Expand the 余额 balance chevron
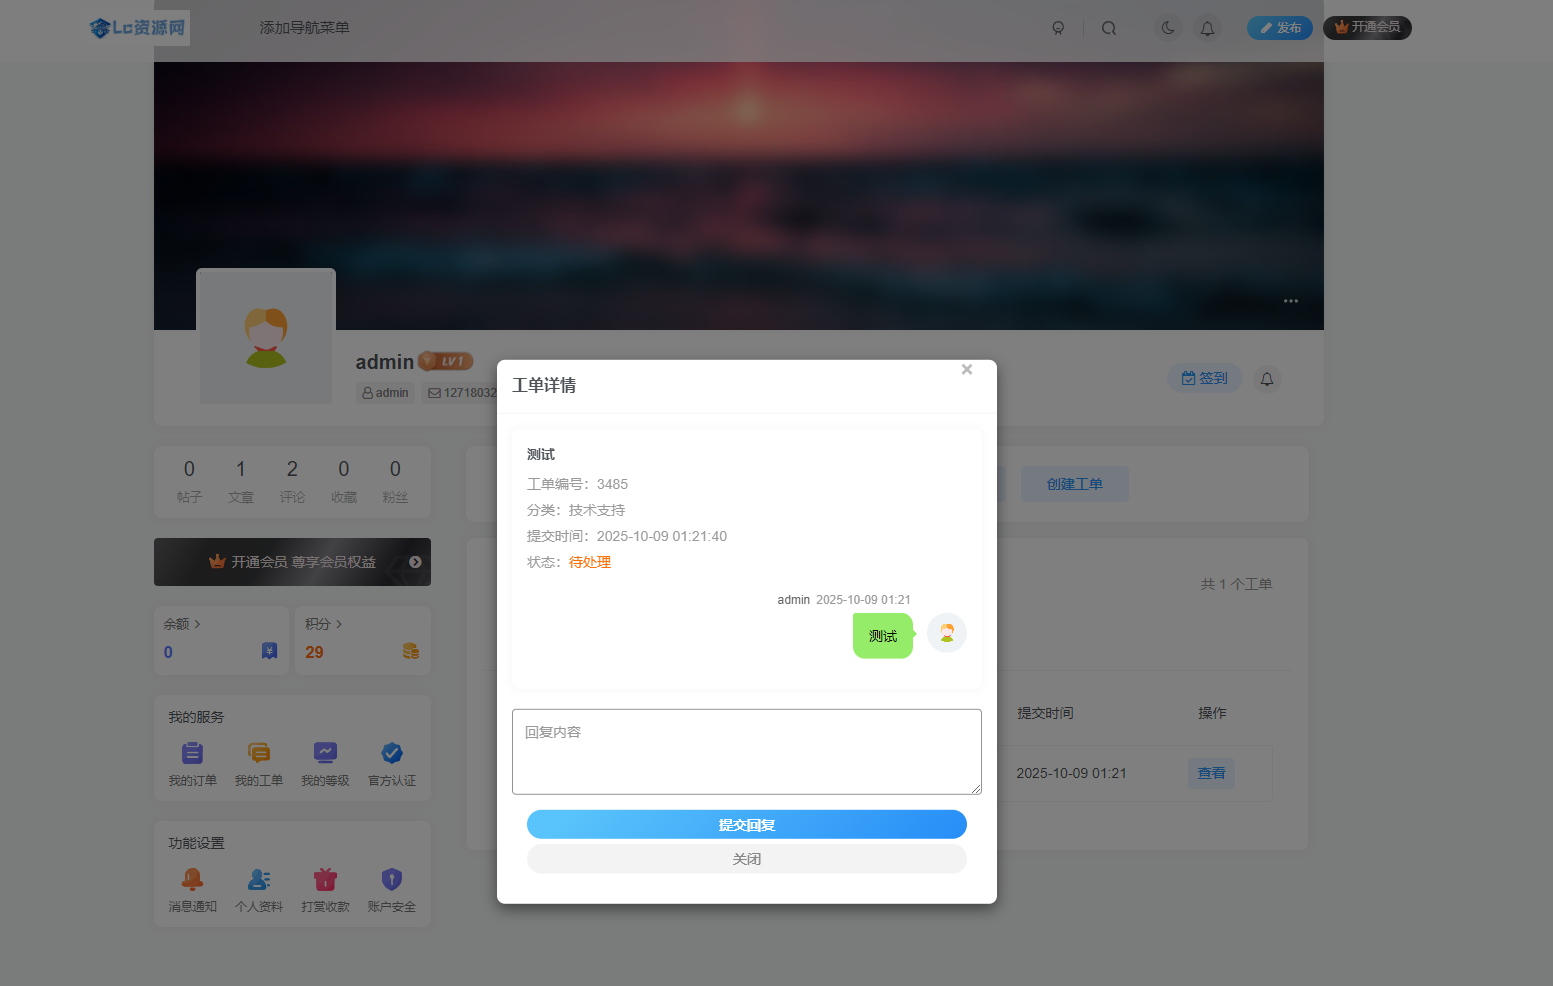 197,624
